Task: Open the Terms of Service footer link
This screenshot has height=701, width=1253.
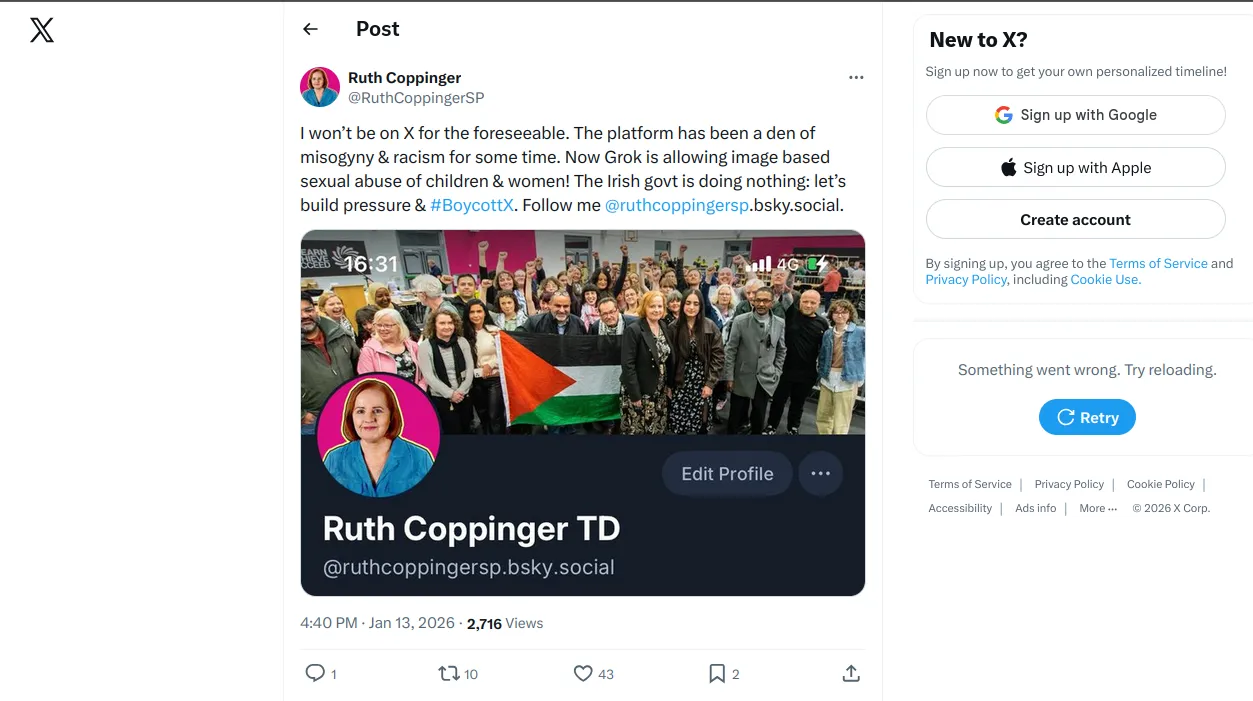Action: click(x=969, y=484)
